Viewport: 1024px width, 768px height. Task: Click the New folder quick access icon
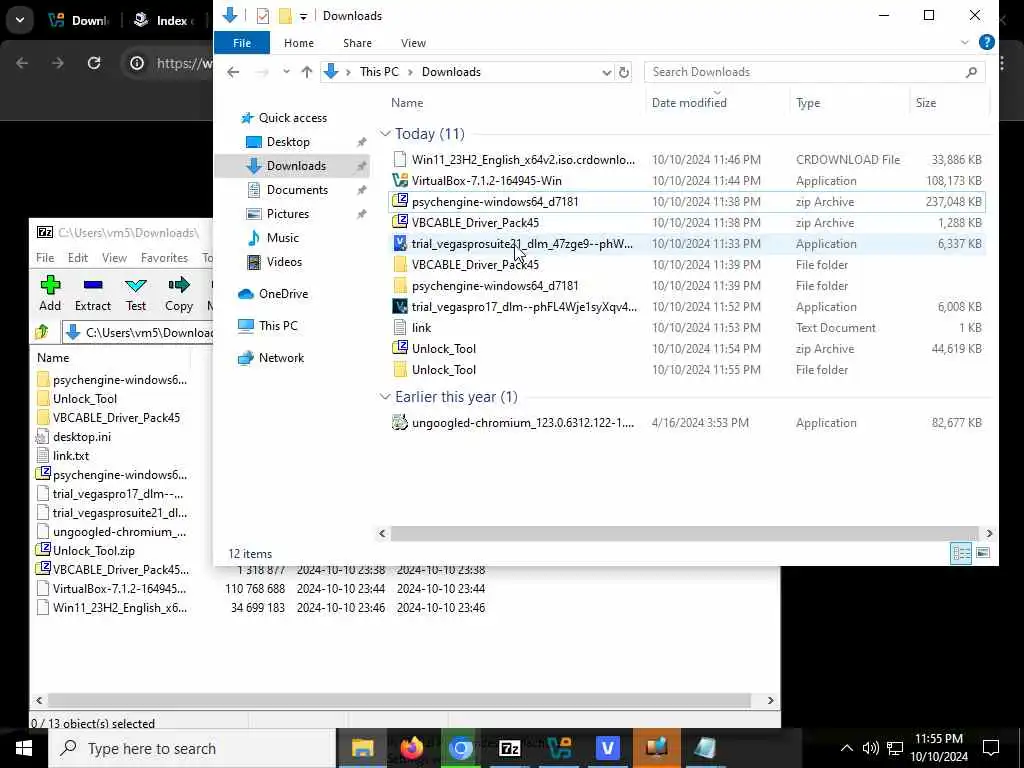pos(285,16)
